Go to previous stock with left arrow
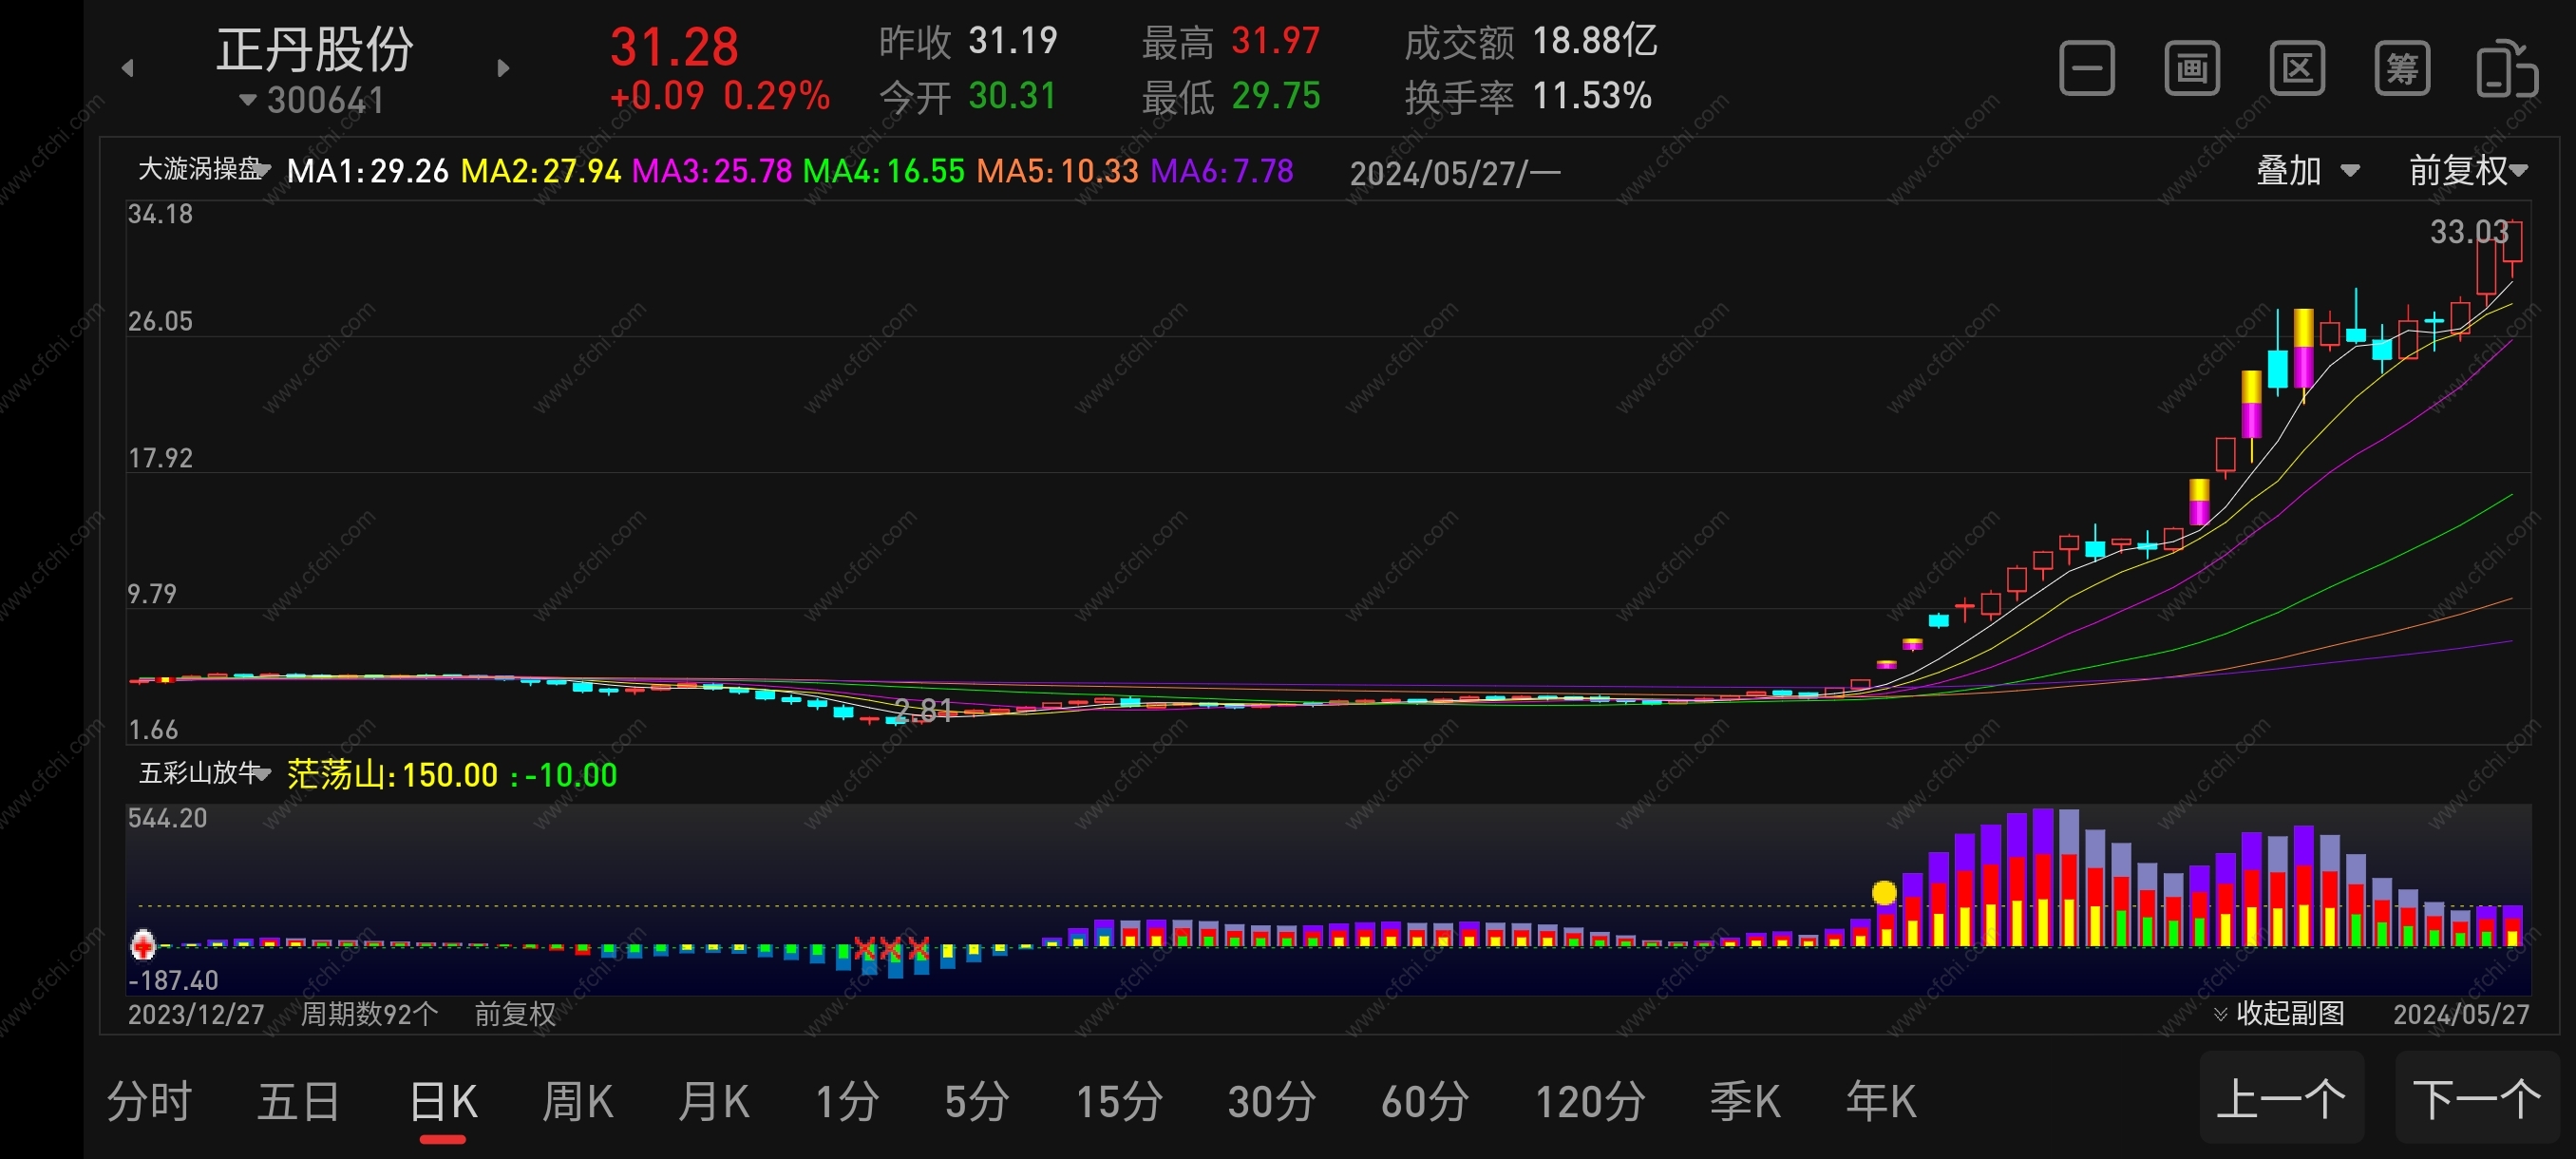Image resolution: width=2576 pixels, height=1159 pixels. [127, 68]
